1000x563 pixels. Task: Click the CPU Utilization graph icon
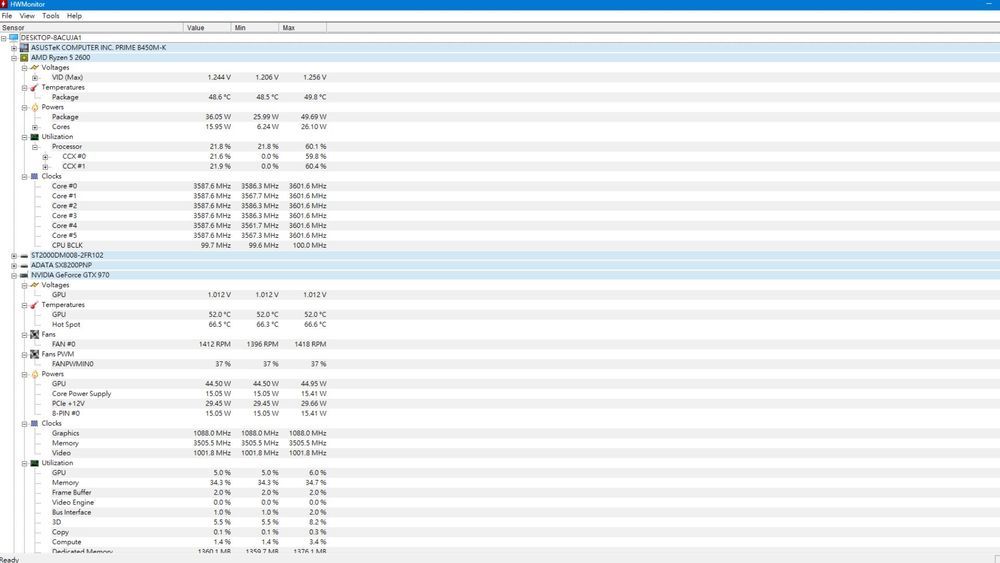pyautogui.click(x=34, y=137)
